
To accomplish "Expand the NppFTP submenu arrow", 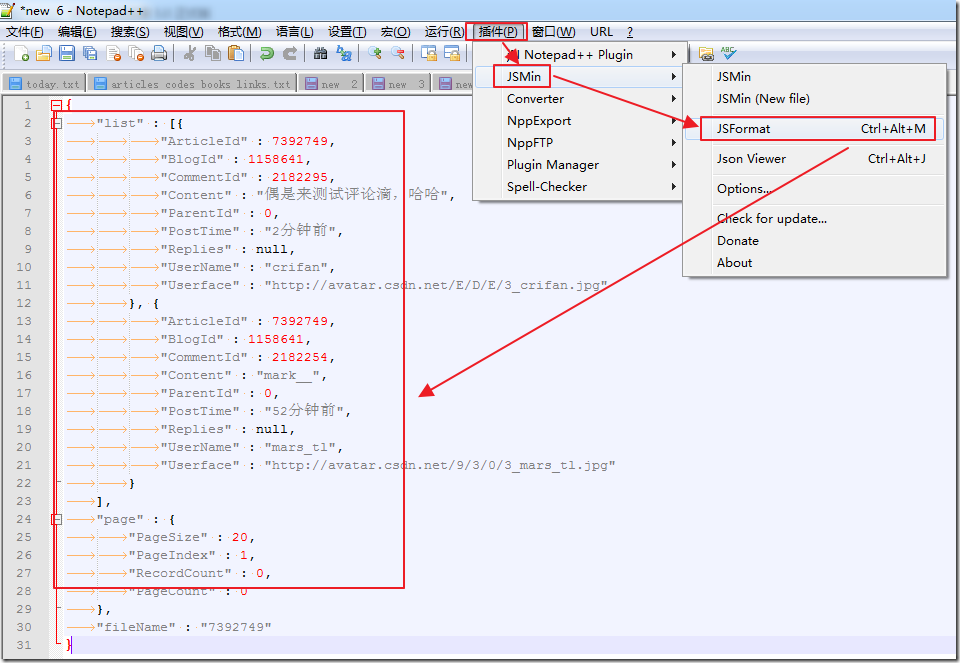I will tap(673, 143).
